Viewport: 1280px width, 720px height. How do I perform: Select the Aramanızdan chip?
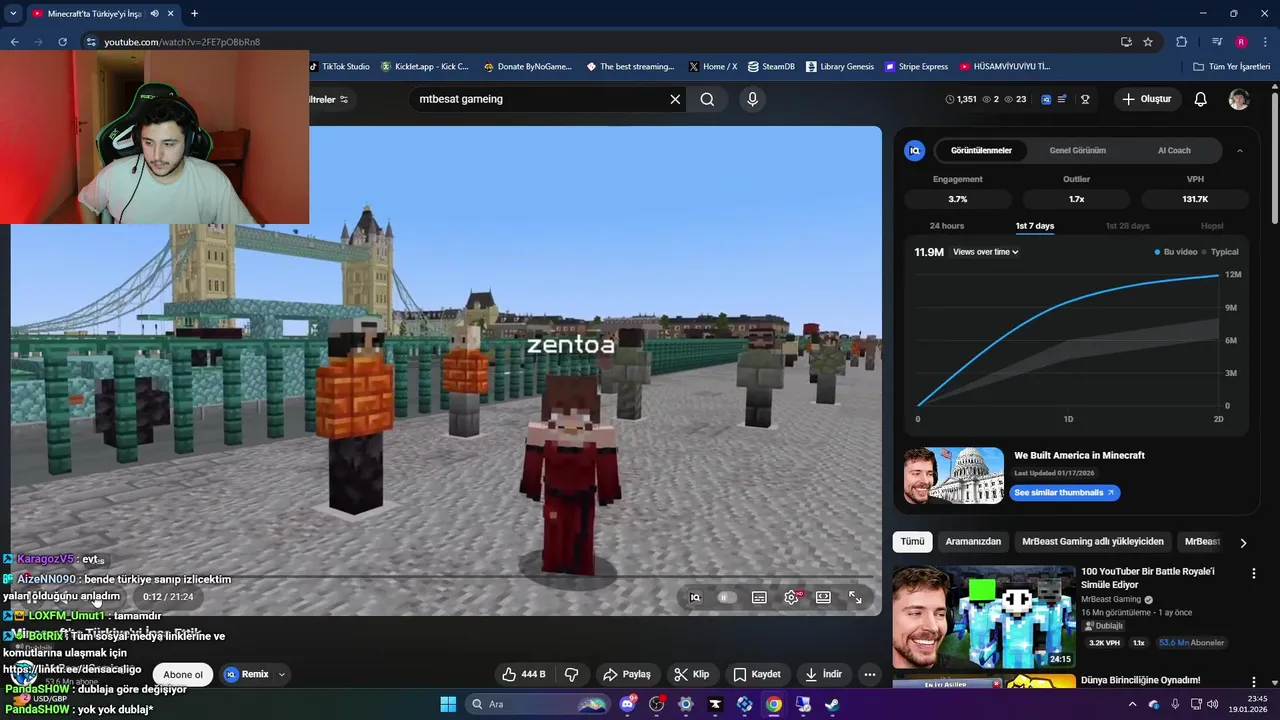click(973, 542)
